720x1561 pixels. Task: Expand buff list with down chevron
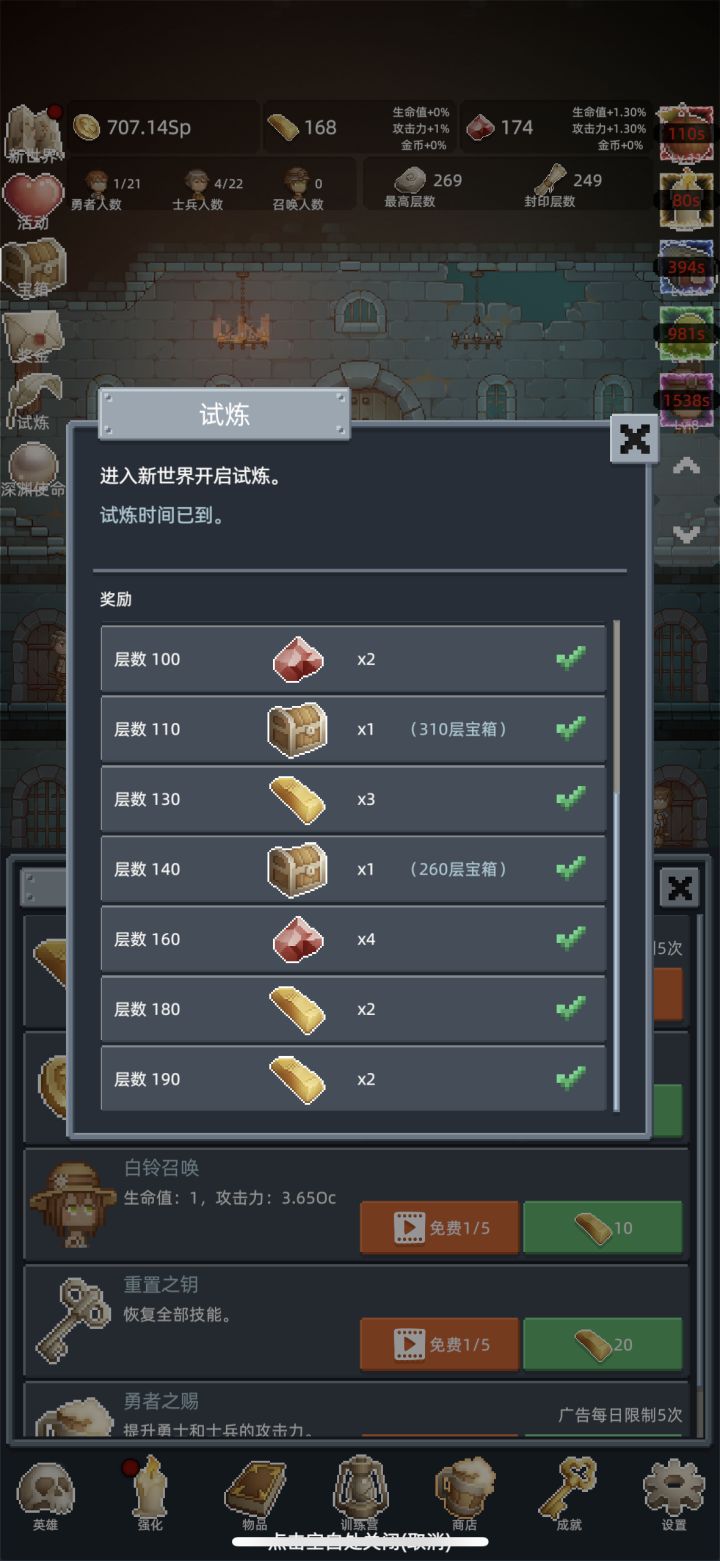click(x=686, y=533)
